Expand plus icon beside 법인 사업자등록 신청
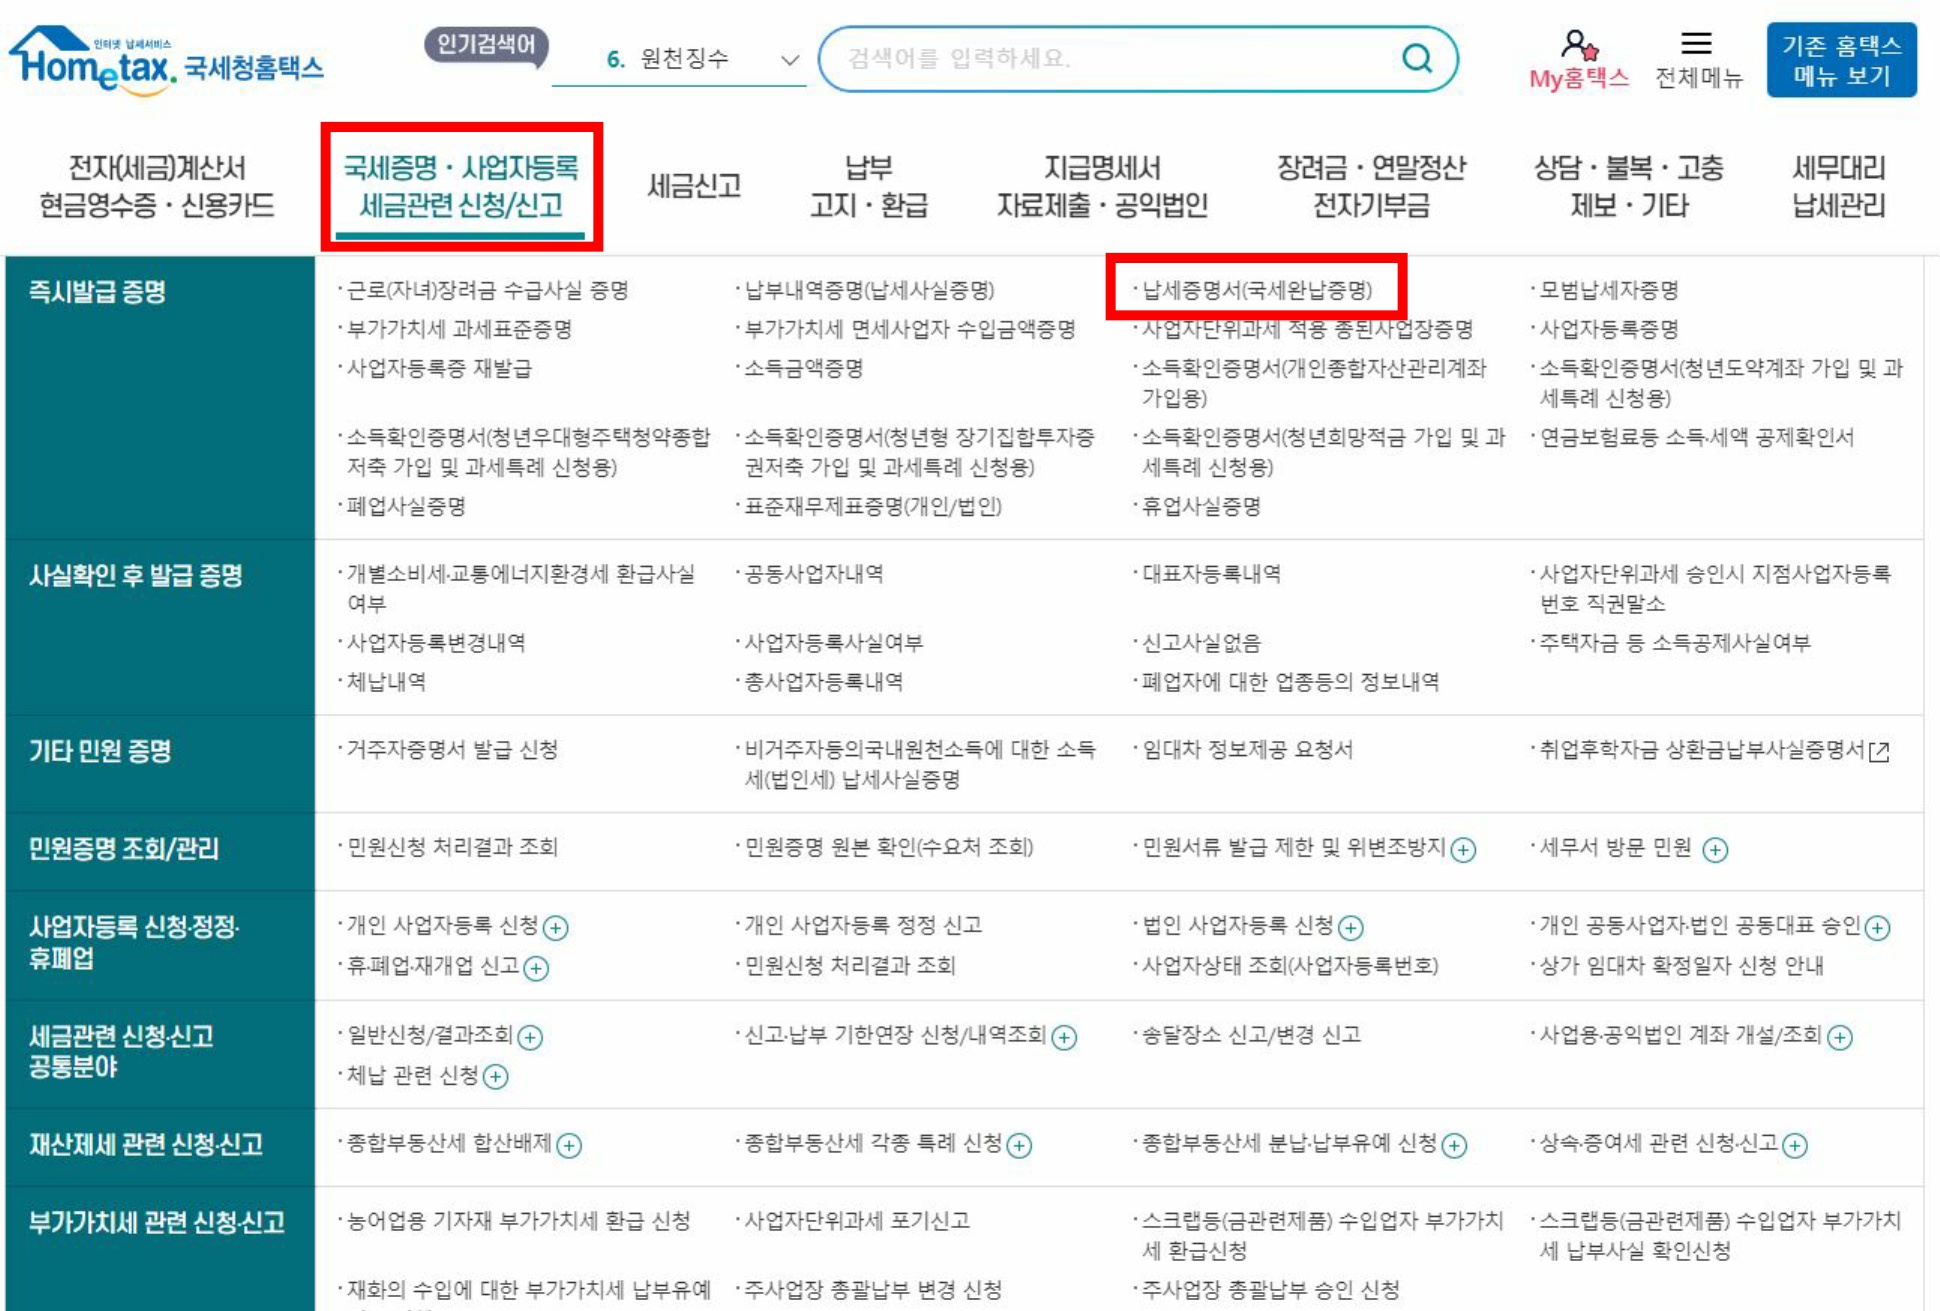Image resolution: width=1940 pixels, height=1311 pixels. (x=1351, y=927)
